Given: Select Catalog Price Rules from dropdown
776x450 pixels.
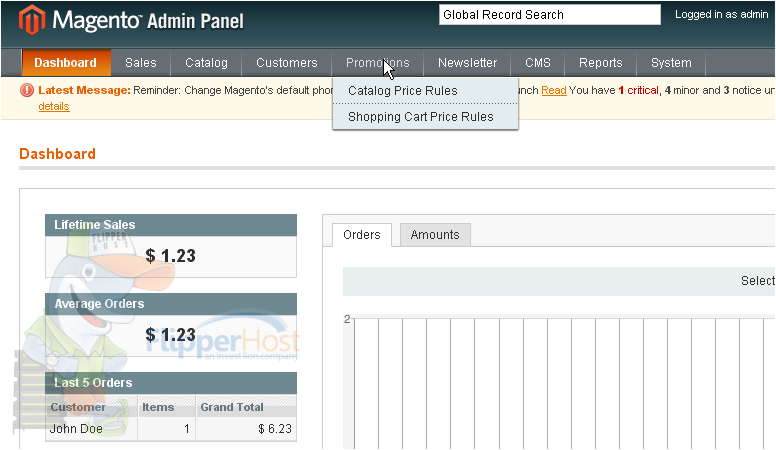Looking at the screenshot, I should point(426,91).
